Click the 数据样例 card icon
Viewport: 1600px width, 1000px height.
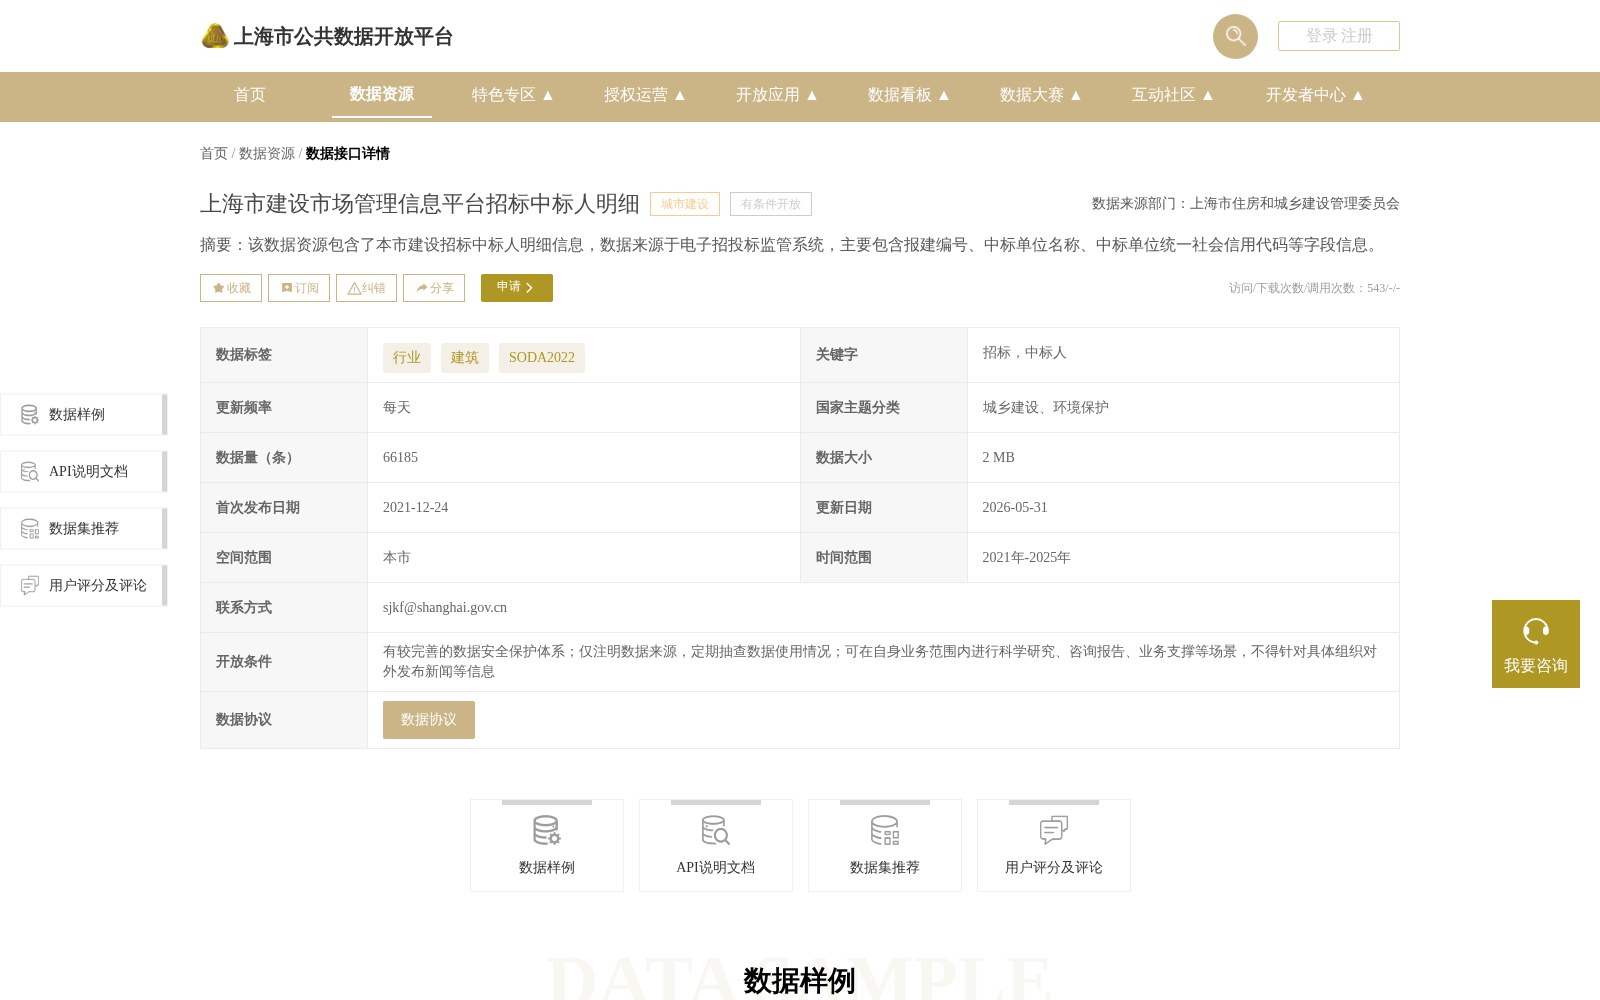[x=547, y=830]
